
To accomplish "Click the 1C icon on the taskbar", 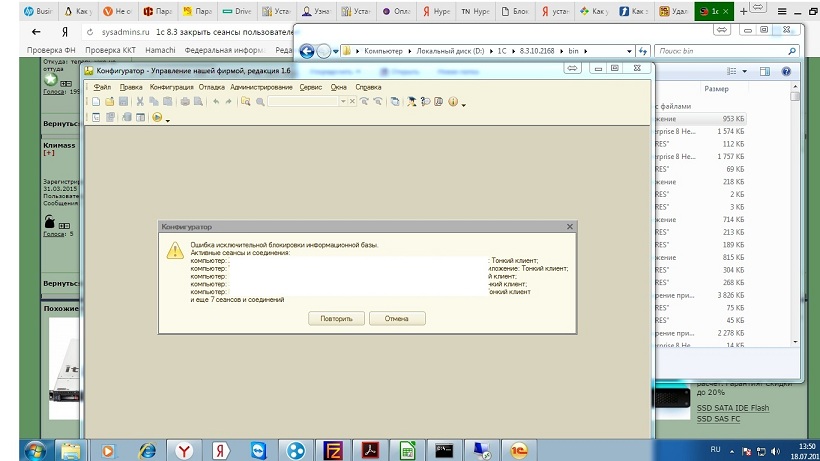I will point(519,450).
